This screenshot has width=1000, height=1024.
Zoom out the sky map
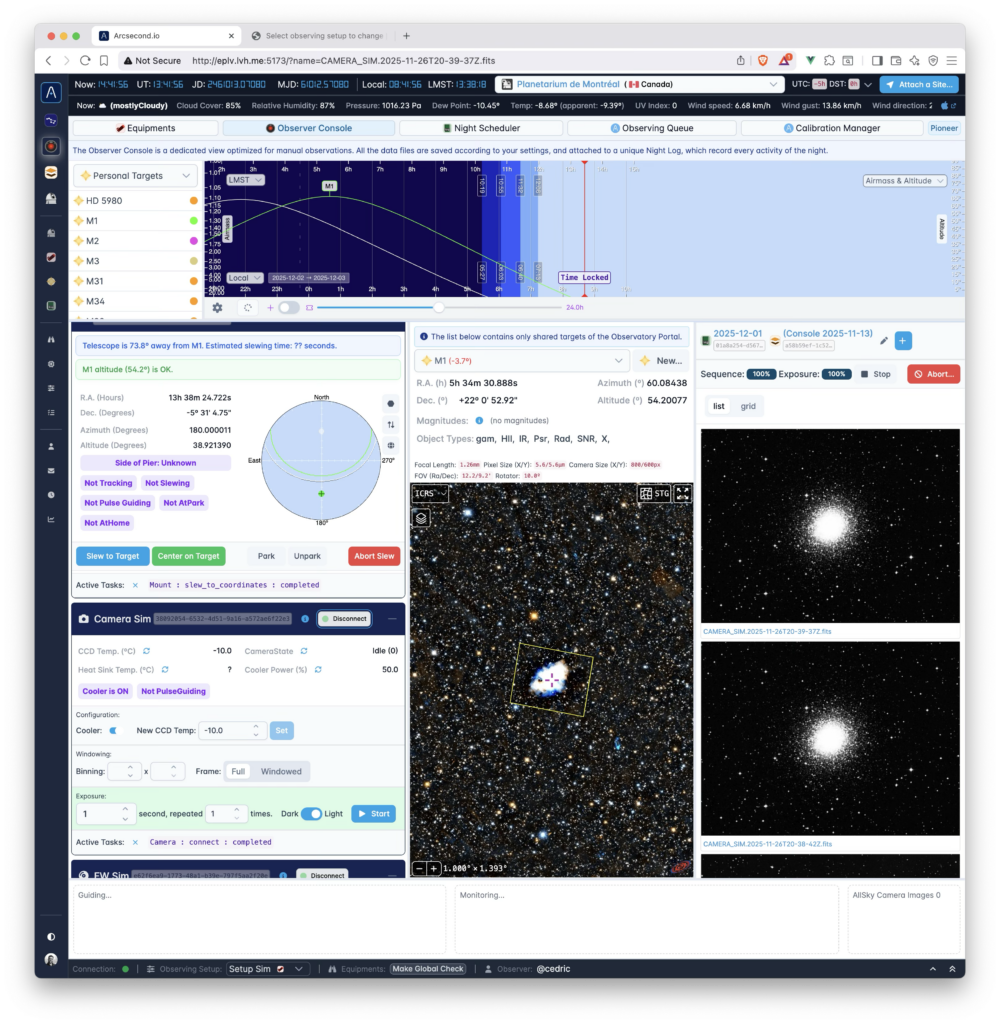point(420,869)
